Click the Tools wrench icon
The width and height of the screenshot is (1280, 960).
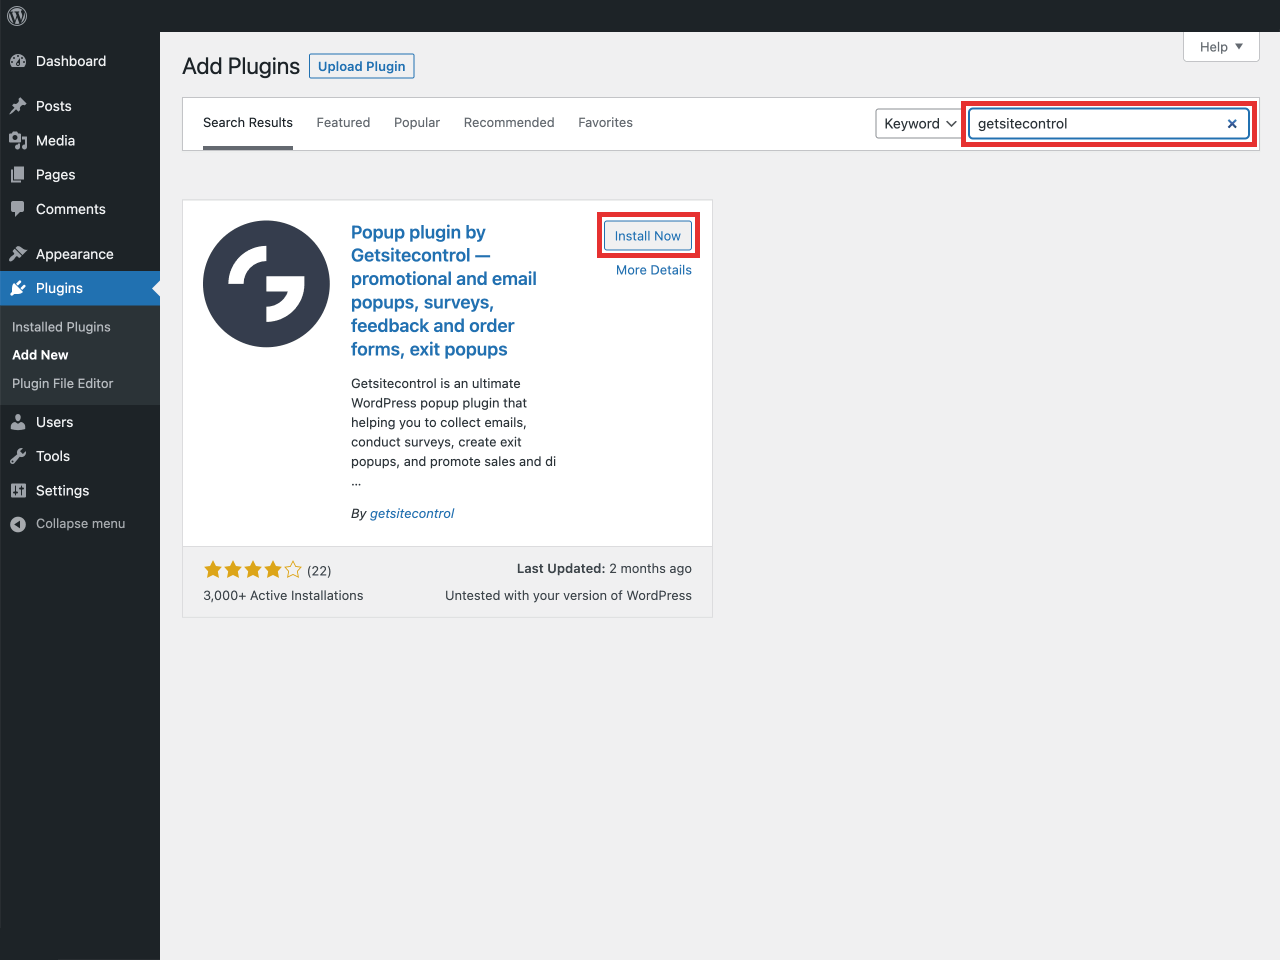click(x=18, y=456)
